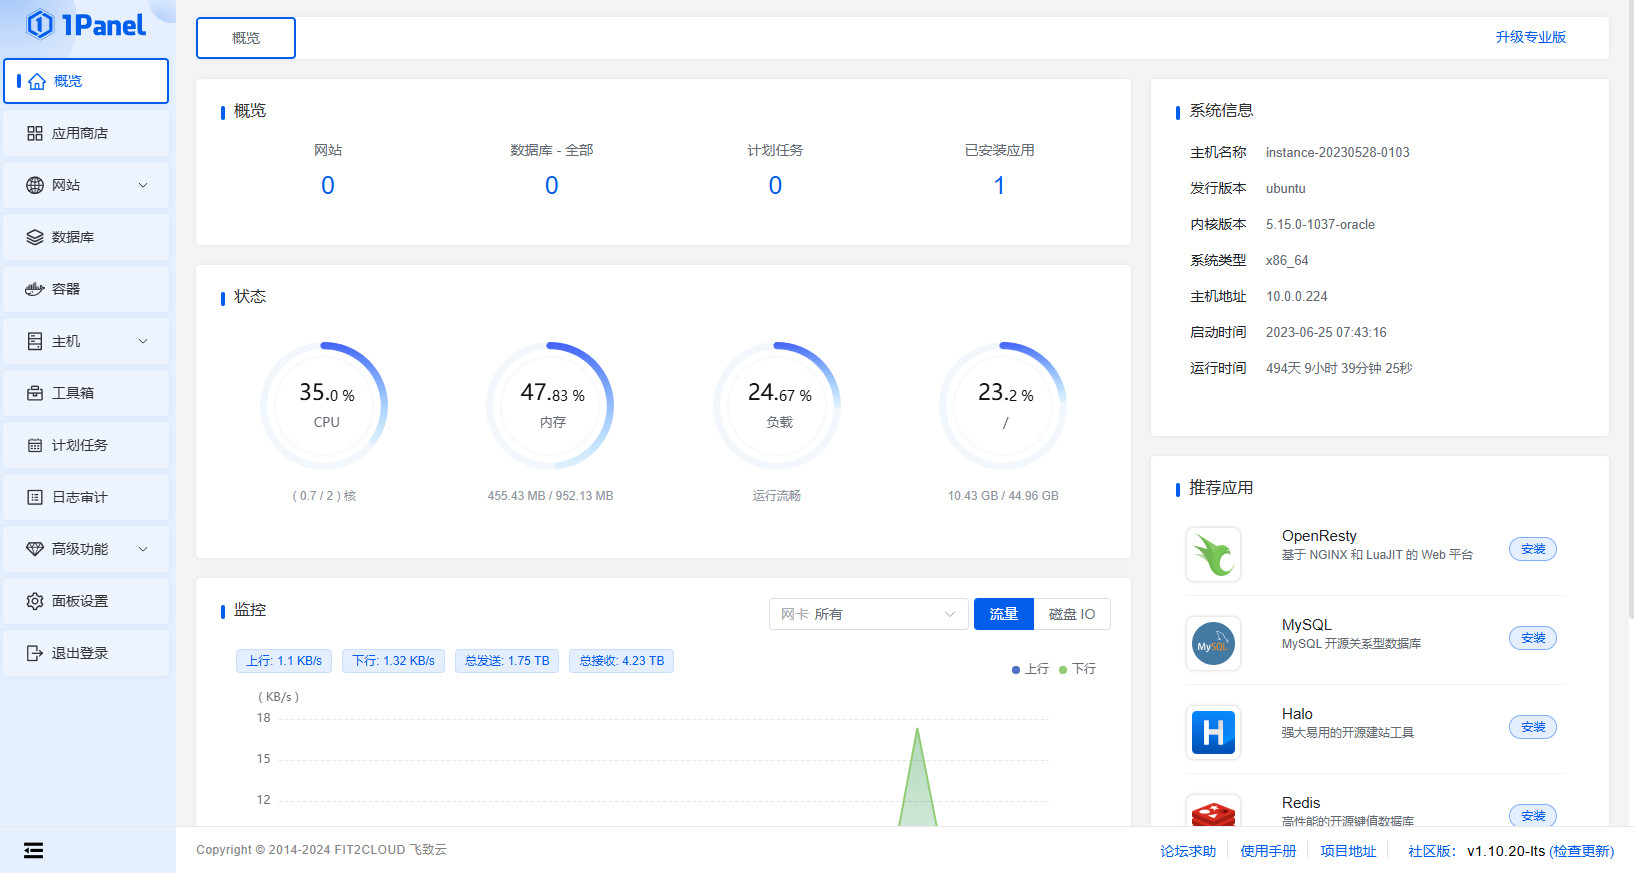Click the CPU 35.0% gauge
The height and width of the screenshot is (873, 1634).
point(325,406)
